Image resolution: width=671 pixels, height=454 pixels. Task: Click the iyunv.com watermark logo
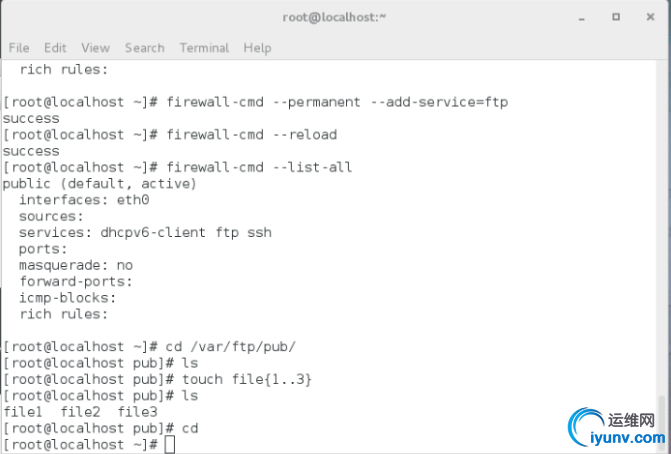618,428
